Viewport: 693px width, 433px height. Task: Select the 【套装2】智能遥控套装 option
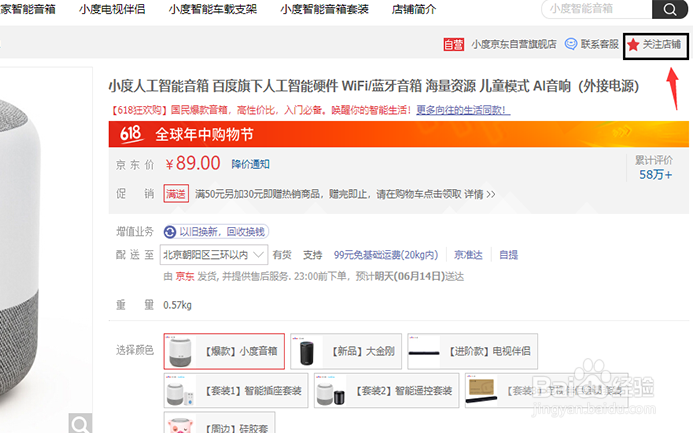tap(387, 391)
